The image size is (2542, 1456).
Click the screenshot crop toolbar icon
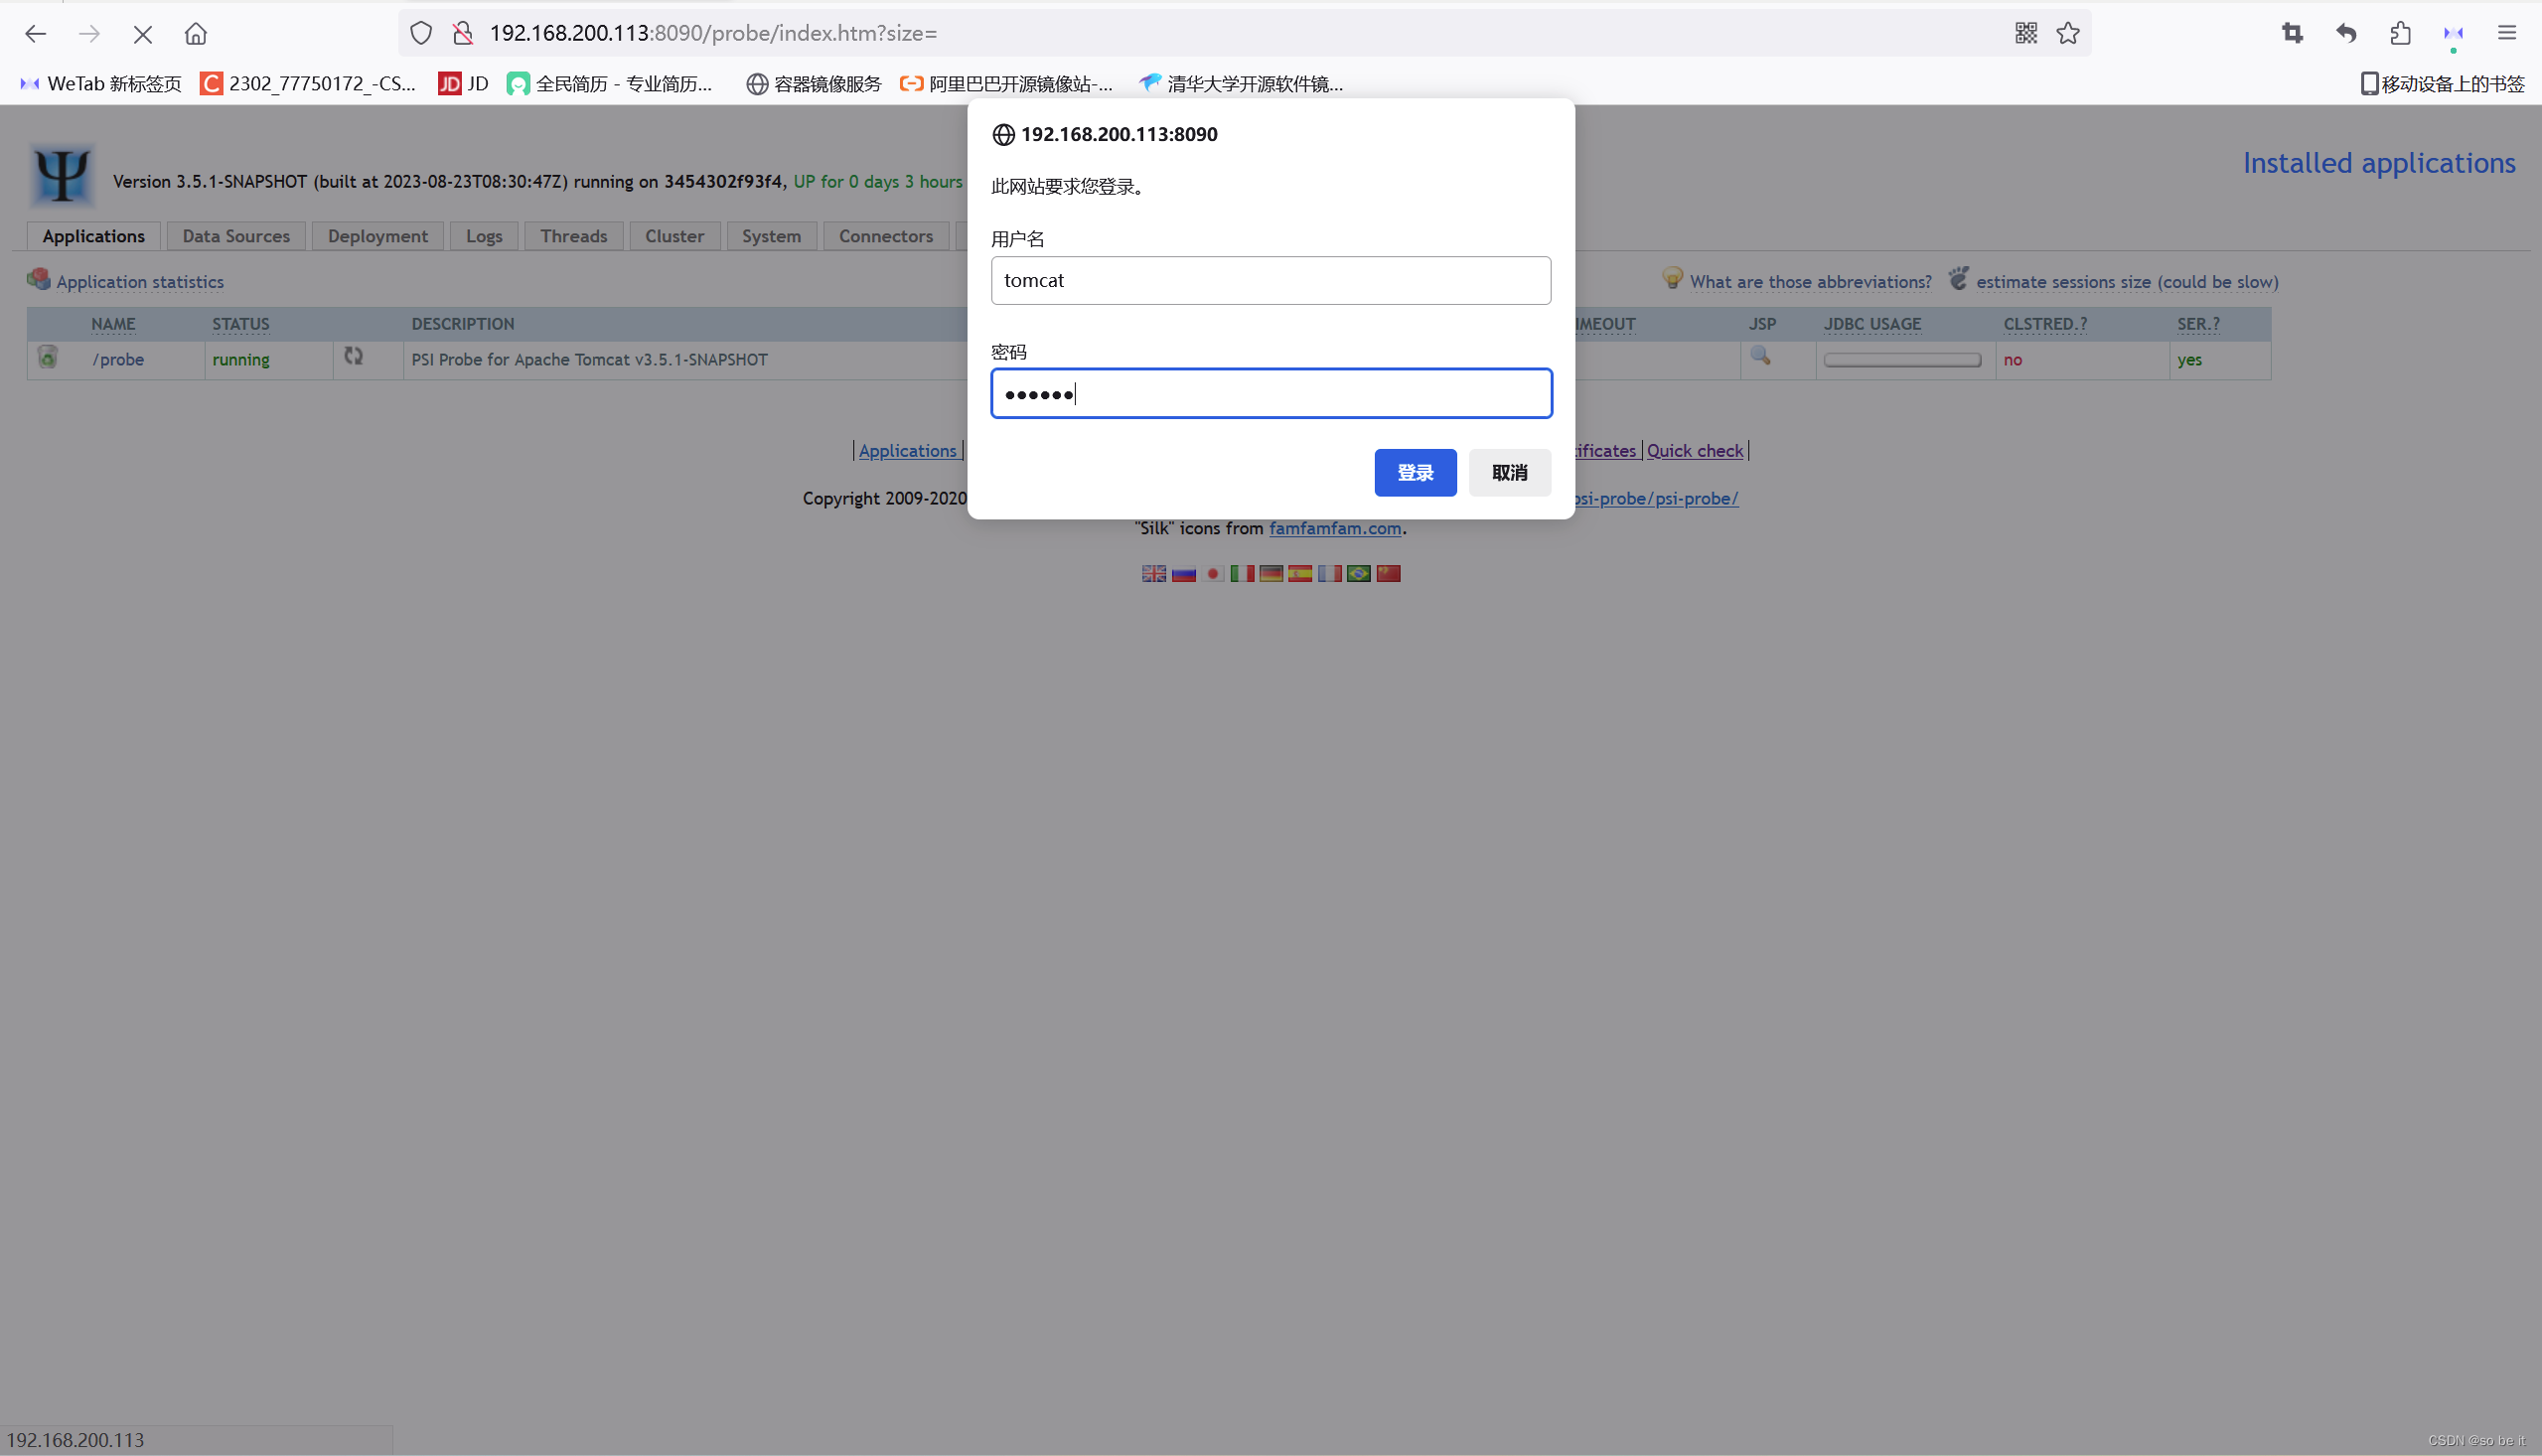coord(2293,34)
